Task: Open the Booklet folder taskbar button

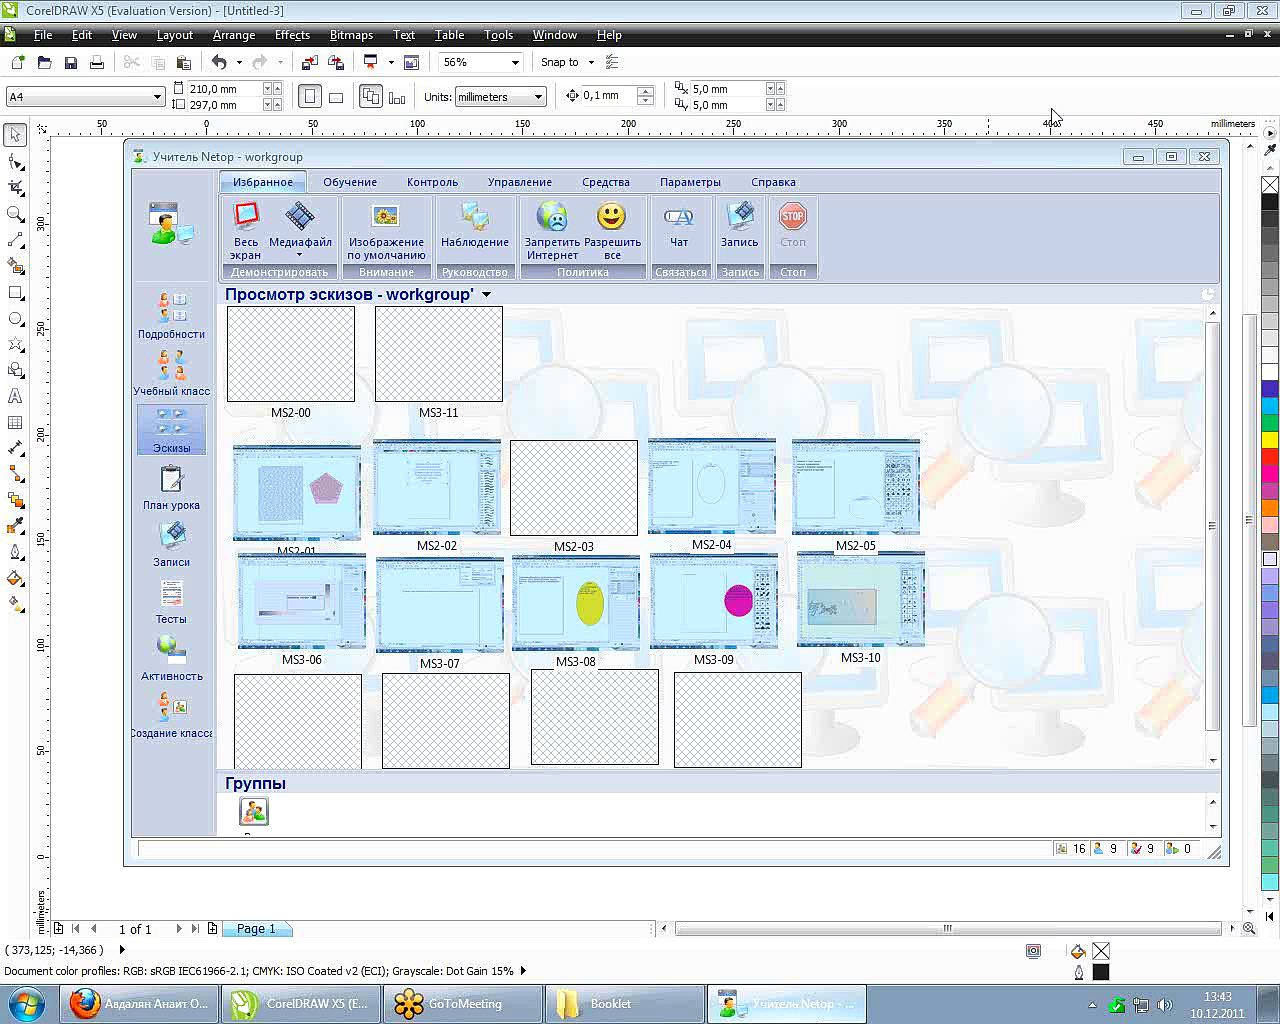Action: coord(625,1004)
